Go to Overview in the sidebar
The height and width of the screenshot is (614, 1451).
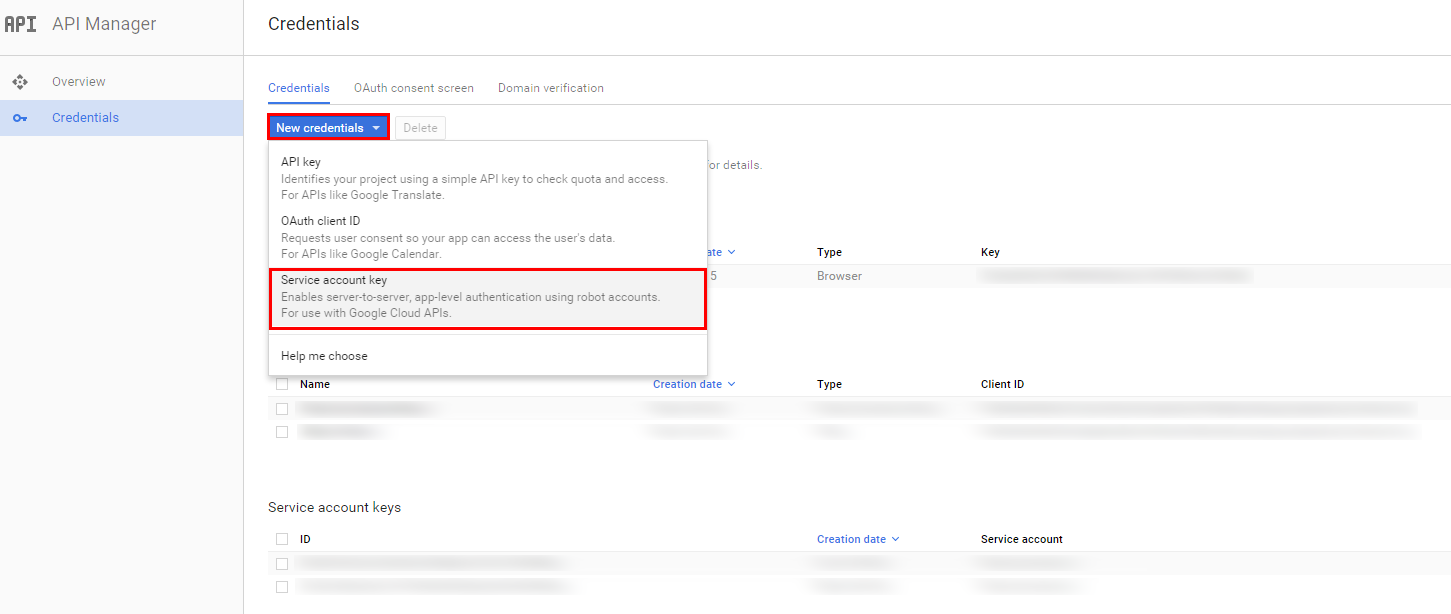point(79,82)
